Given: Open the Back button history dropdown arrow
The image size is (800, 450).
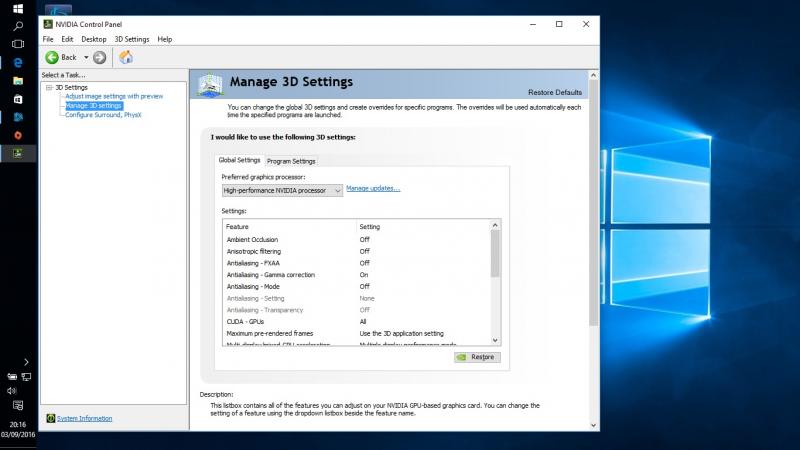Looking at the screenshot, I should click(86, 57).
